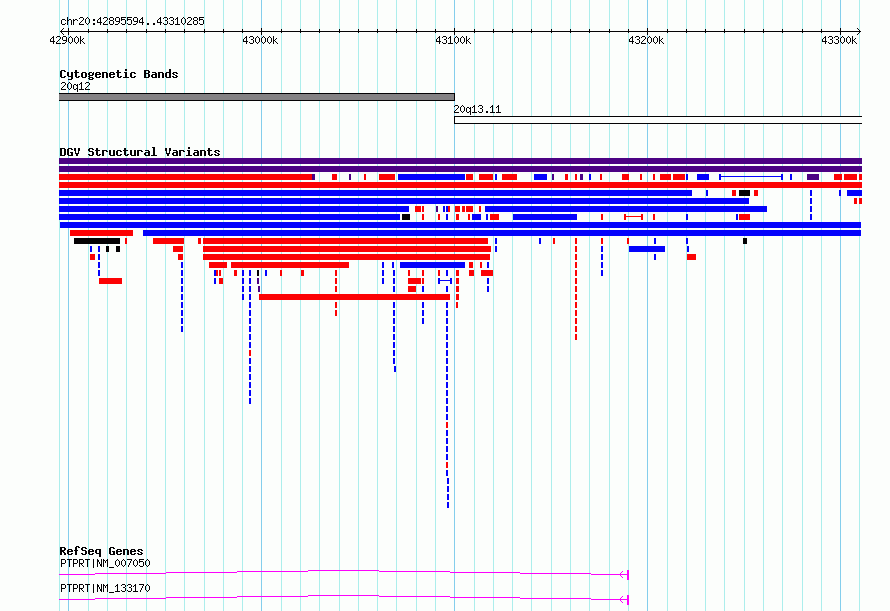
Task: Open the Cytogenetic Bands track title
Action: [x=119, y=74]
